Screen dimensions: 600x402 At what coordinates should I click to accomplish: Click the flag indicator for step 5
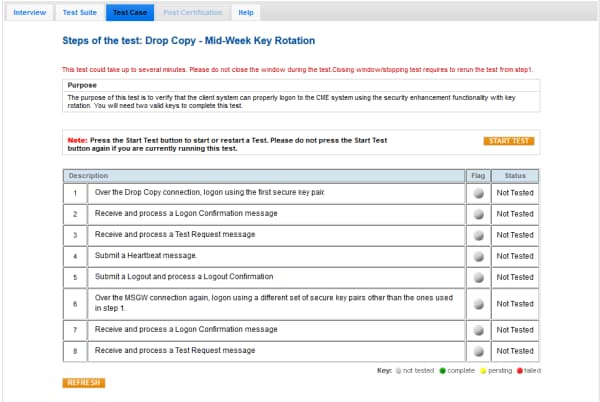pos(478,277)
